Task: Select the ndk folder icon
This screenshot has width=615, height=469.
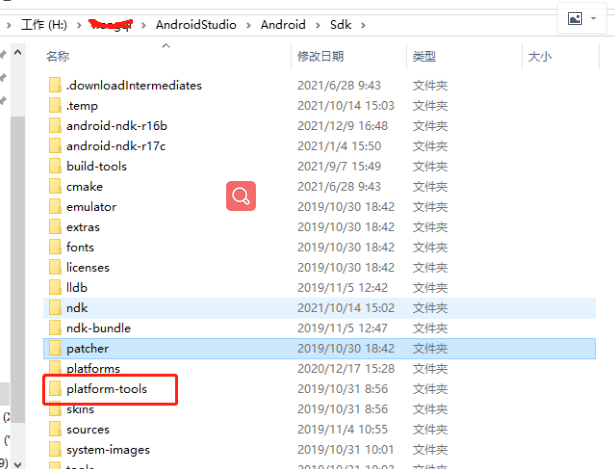Action: pyautogui.click(x=55, y=308)
